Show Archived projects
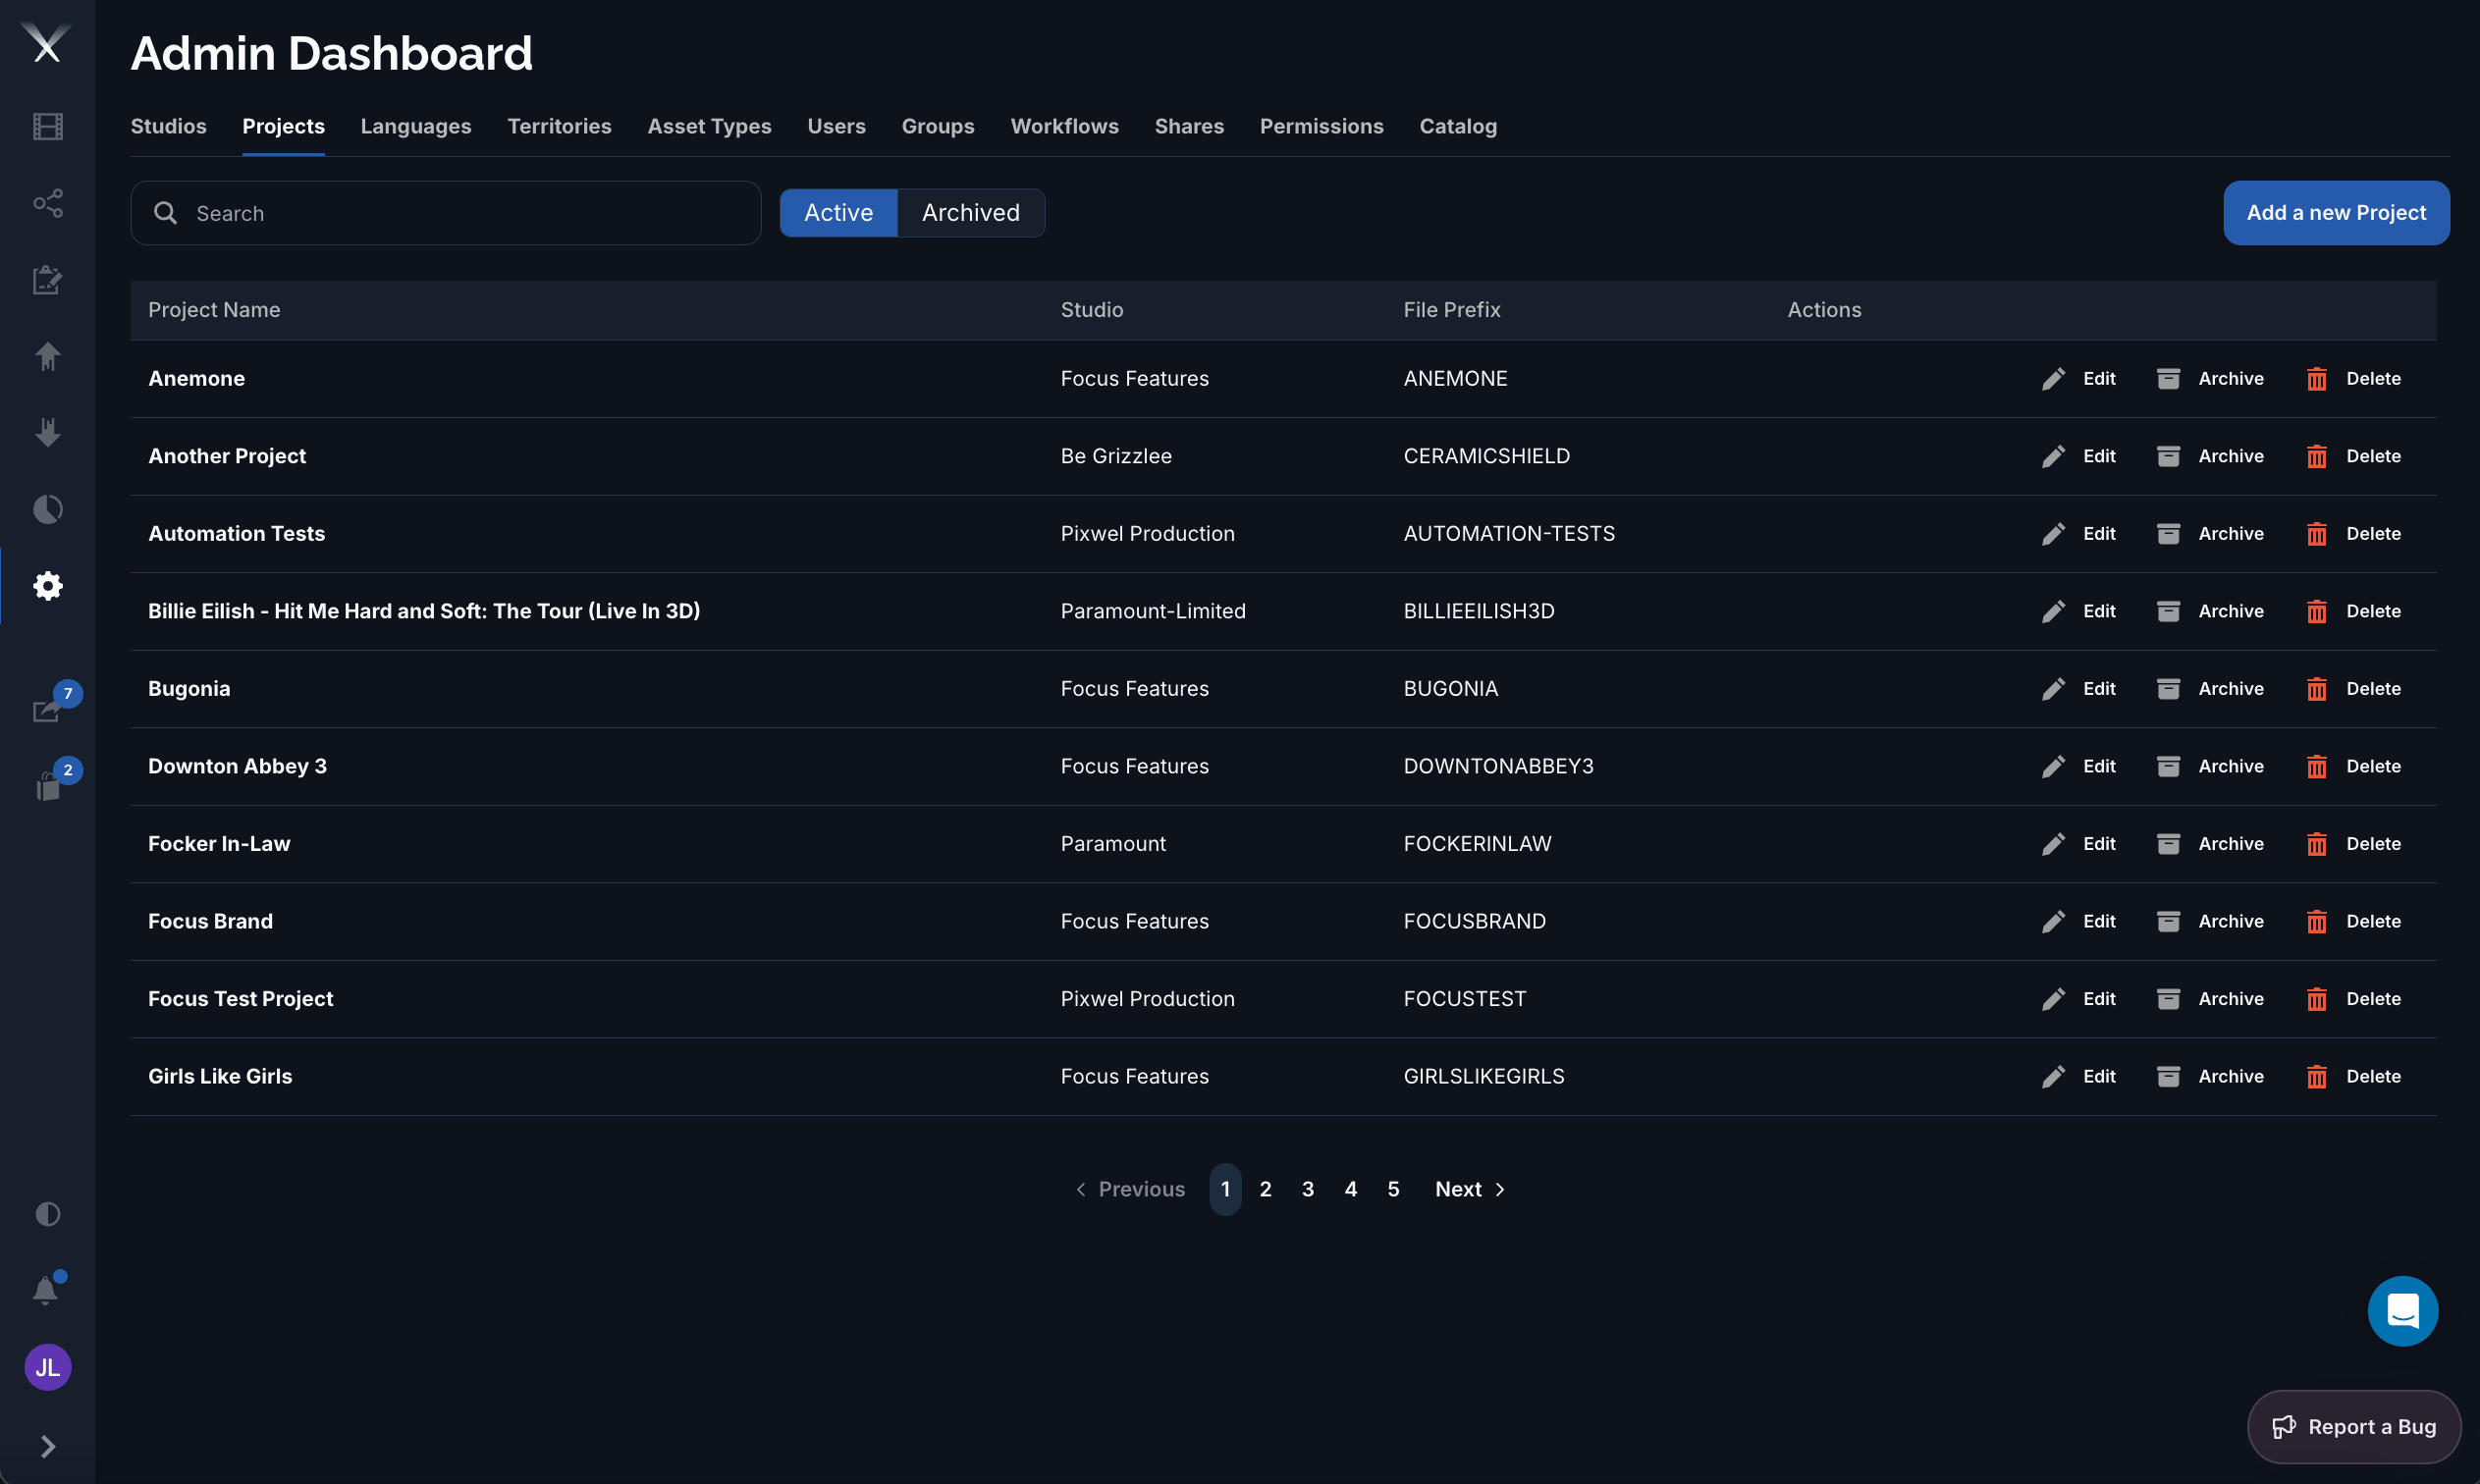This screenshot has height=1484, width=2480. tap(971, 213)
